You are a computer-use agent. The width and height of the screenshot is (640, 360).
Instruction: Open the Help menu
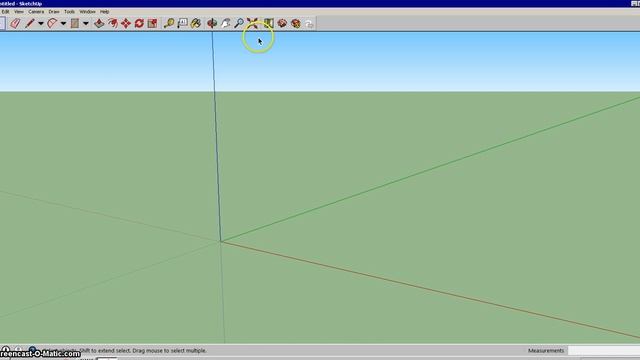click(x=104, y=12)
